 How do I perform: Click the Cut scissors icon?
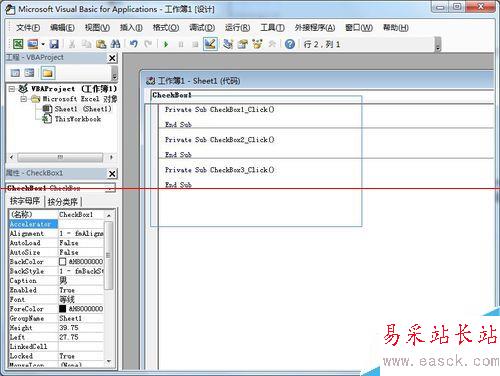[72, 44]
